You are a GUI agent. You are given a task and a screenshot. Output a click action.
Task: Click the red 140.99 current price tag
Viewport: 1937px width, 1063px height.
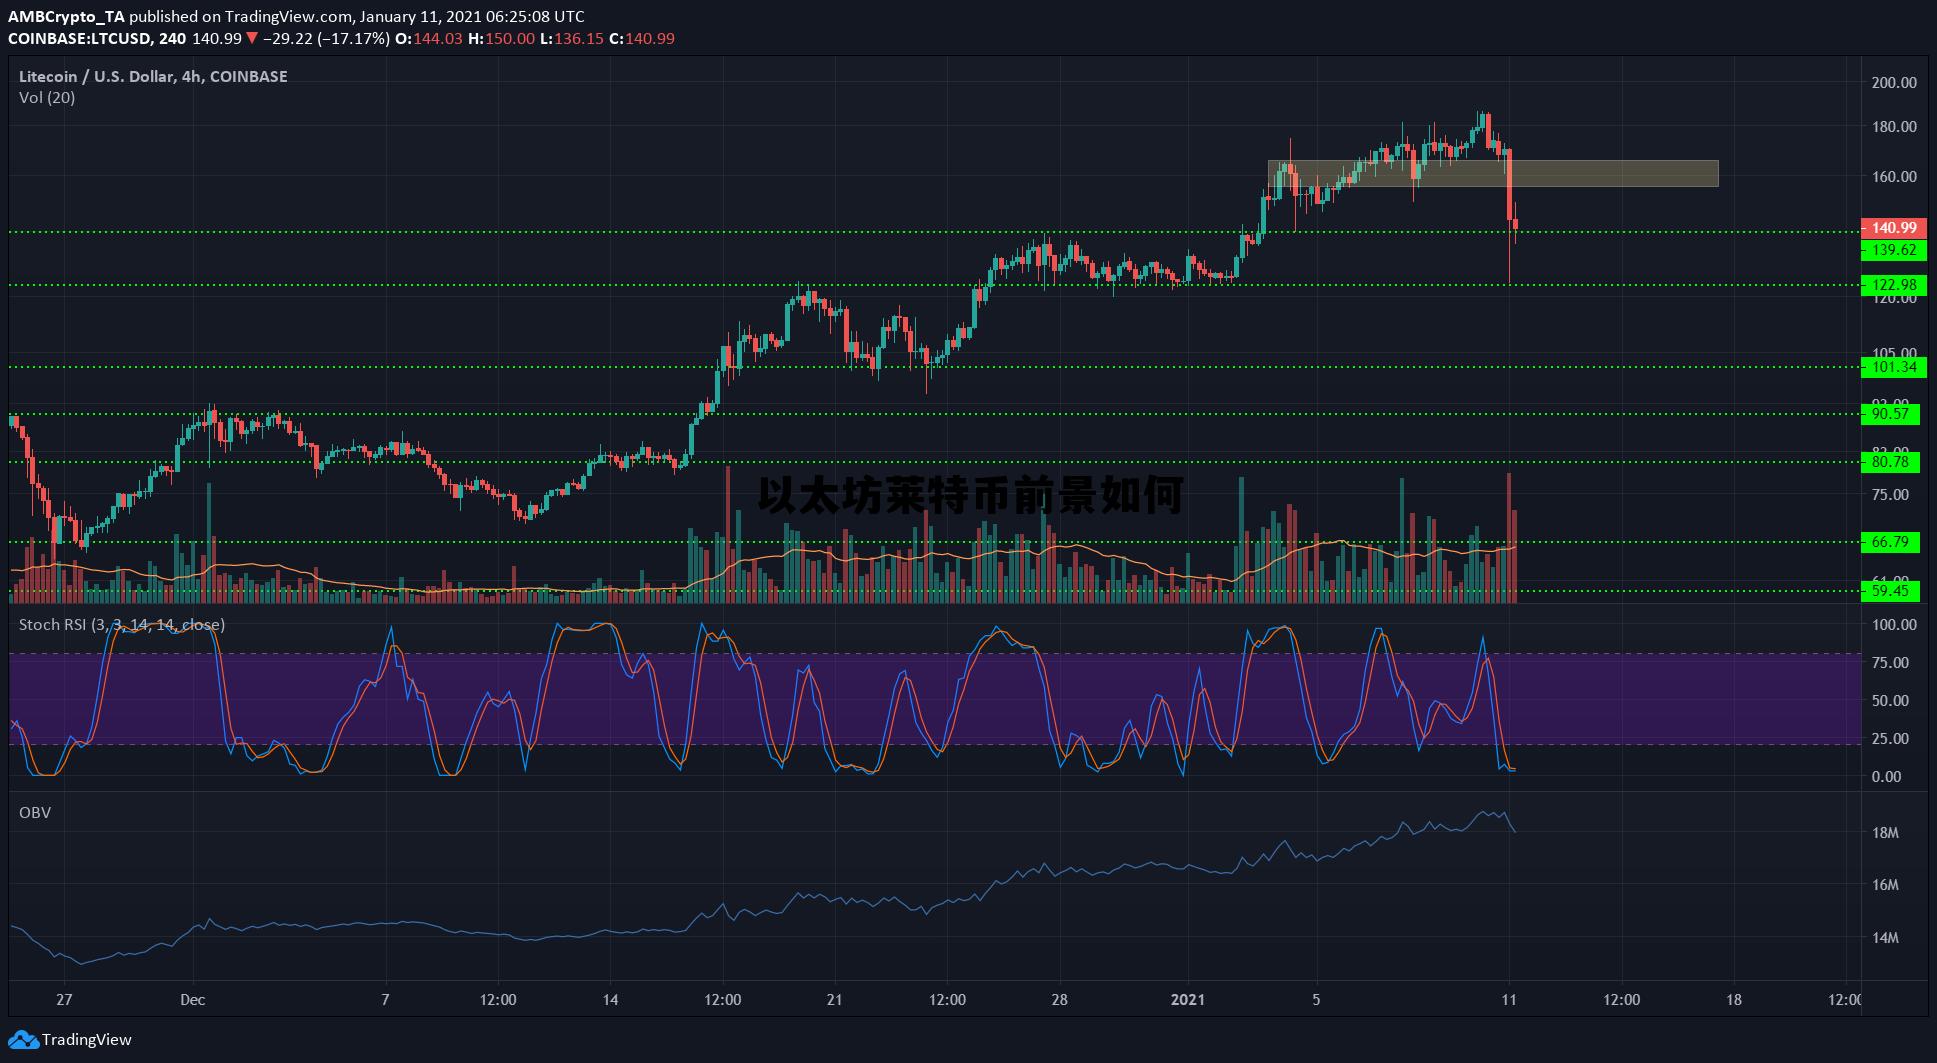click(x=1893, y=228)
